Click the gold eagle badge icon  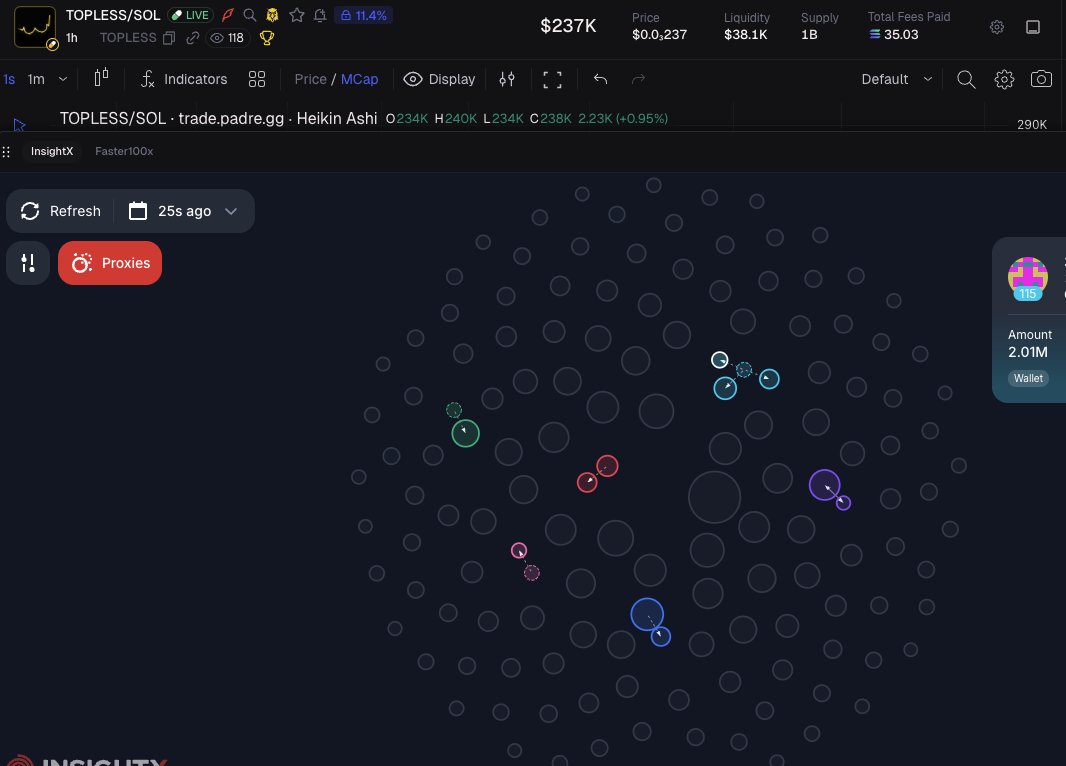pyautogui.click(x=273, y=15)
